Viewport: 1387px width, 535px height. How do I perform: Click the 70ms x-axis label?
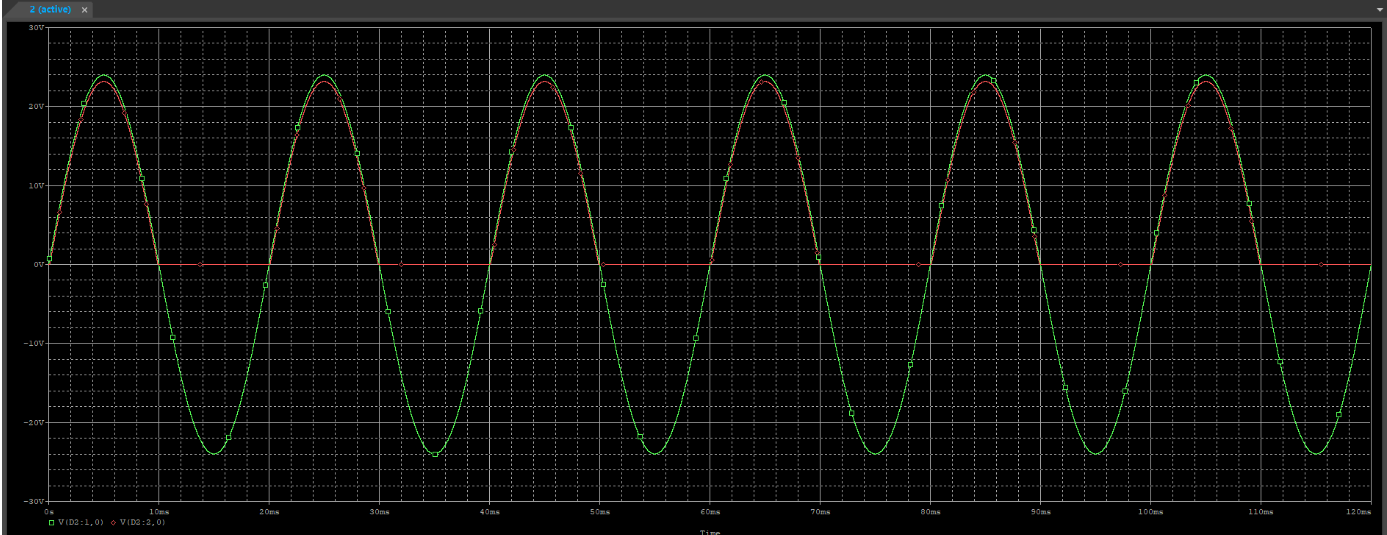[x=820, y=511]
